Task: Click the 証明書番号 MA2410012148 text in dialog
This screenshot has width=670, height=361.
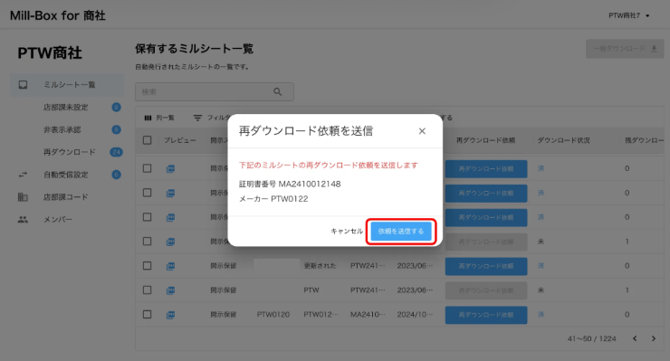Action: click(290, 184)
